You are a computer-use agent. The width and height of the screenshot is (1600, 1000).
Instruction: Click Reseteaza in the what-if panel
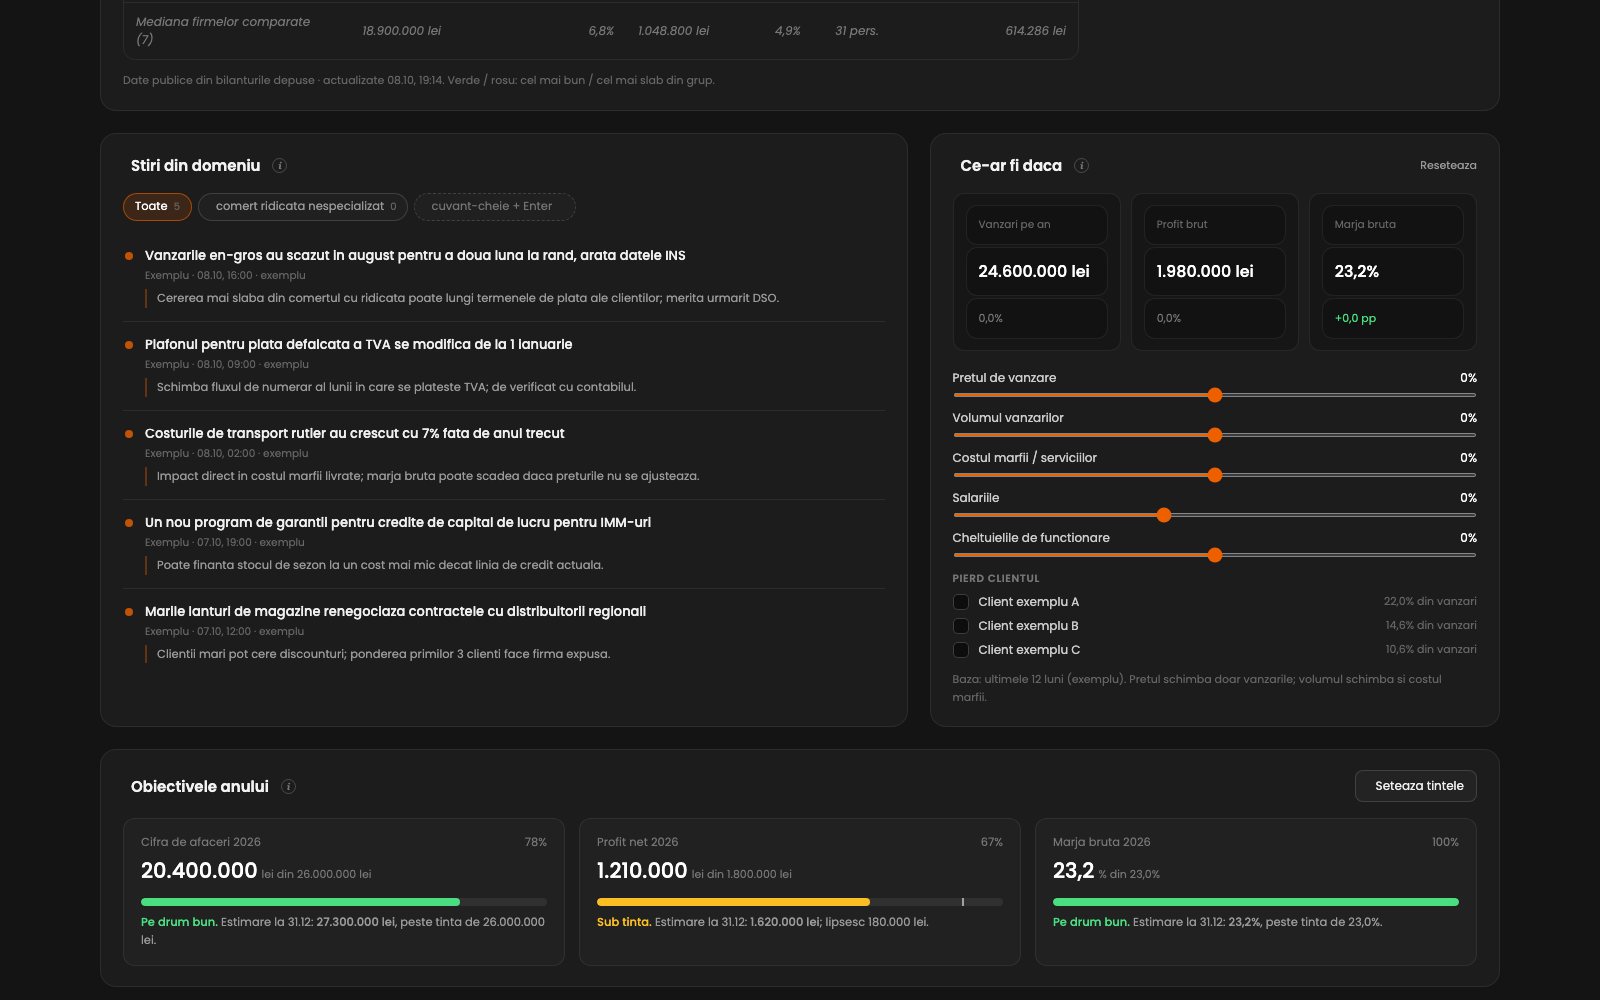pos(1448,166)
